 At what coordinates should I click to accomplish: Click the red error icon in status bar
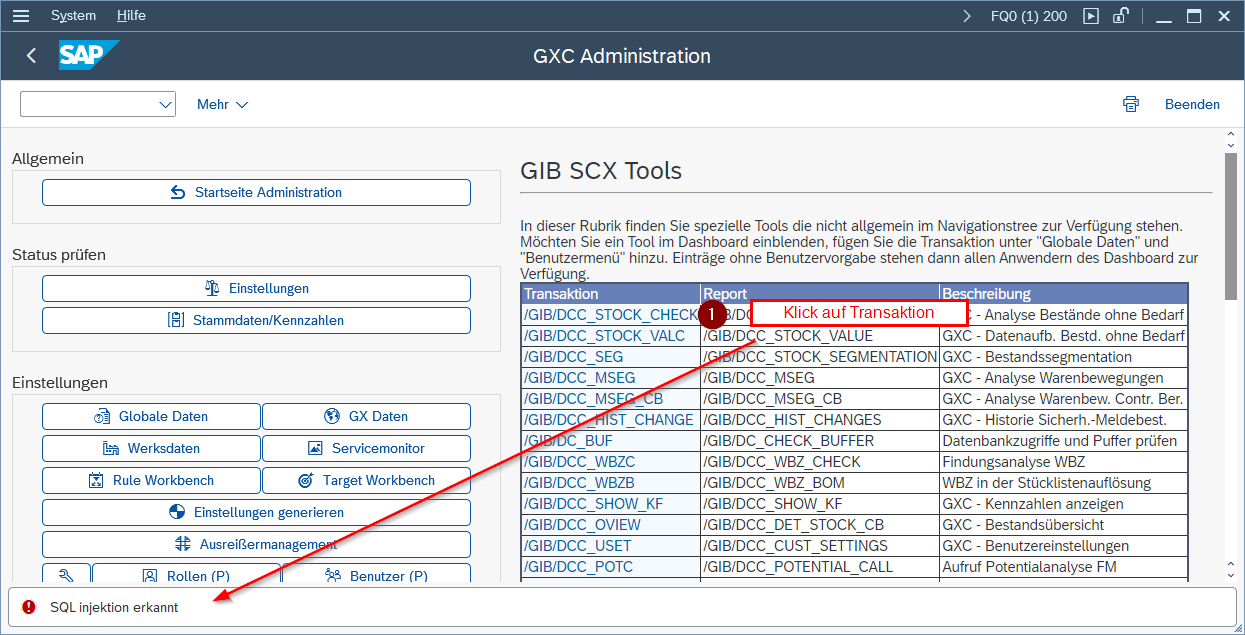(x=29, y=607)
